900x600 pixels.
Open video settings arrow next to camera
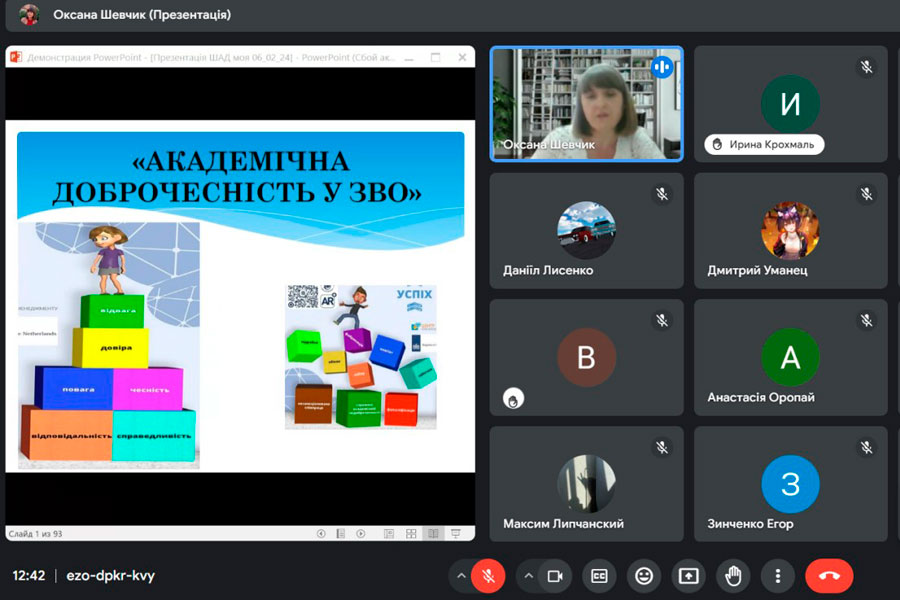pyautogui.click(x=529, y=575)
